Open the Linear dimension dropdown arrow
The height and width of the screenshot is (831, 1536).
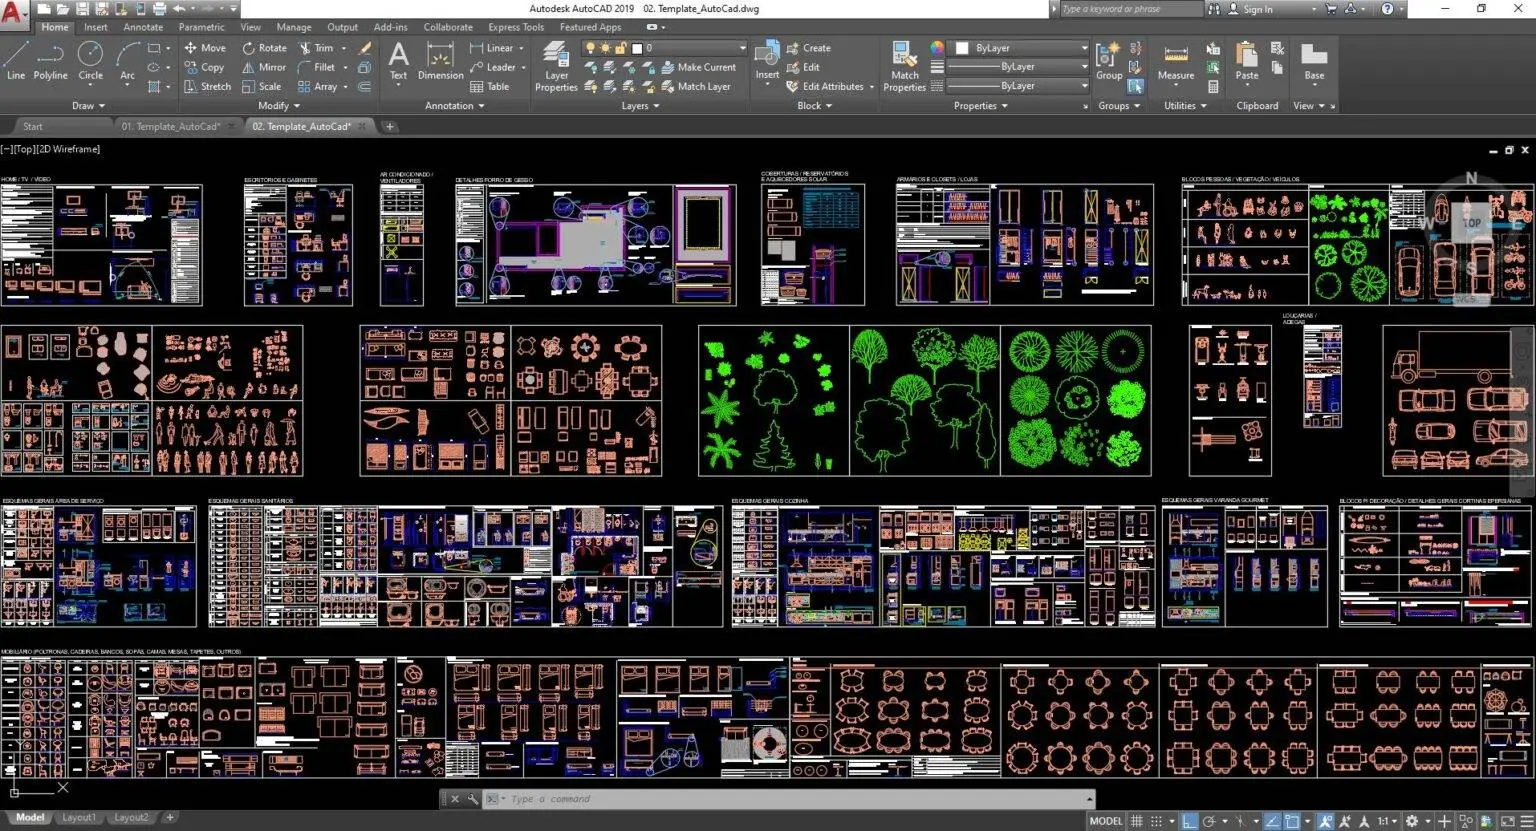tap(522, 48)
